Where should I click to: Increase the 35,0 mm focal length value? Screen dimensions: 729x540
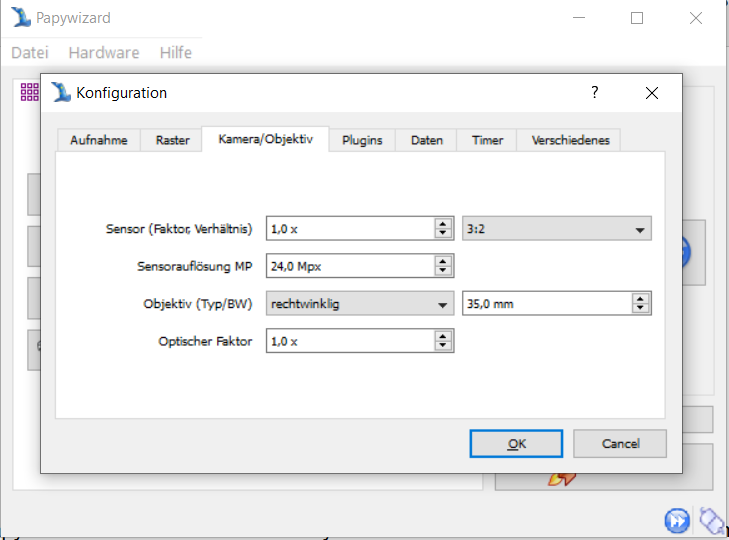click(640, 298)
